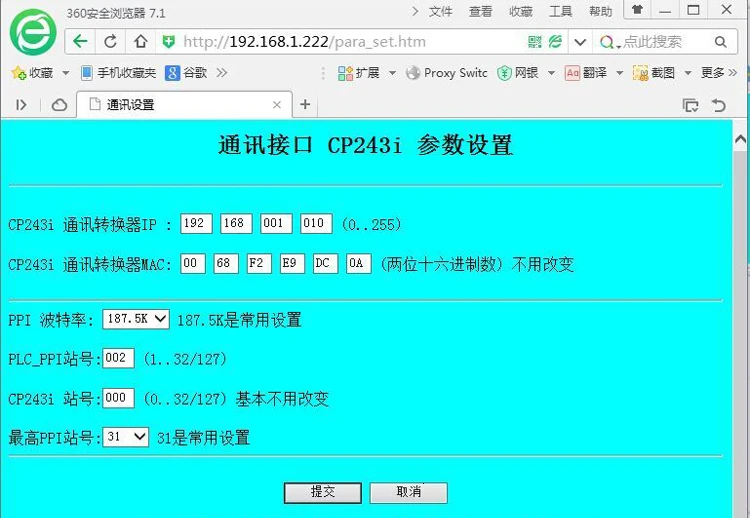This screenshot has width=750, height=518.
Task: Restore closed tab with undo icon
Action: tap(719, 105)
